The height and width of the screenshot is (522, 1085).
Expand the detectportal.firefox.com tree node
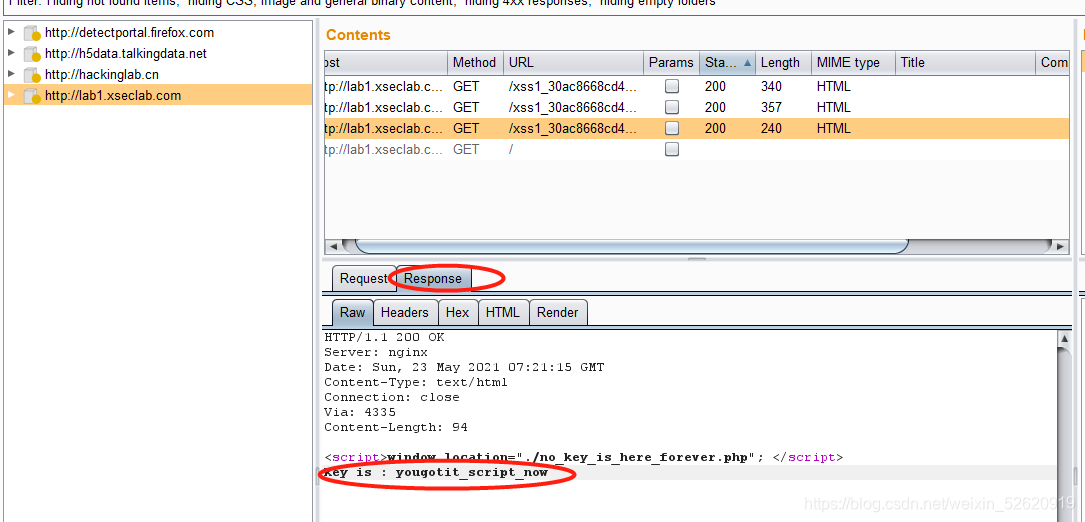click(x=10, y=33)
